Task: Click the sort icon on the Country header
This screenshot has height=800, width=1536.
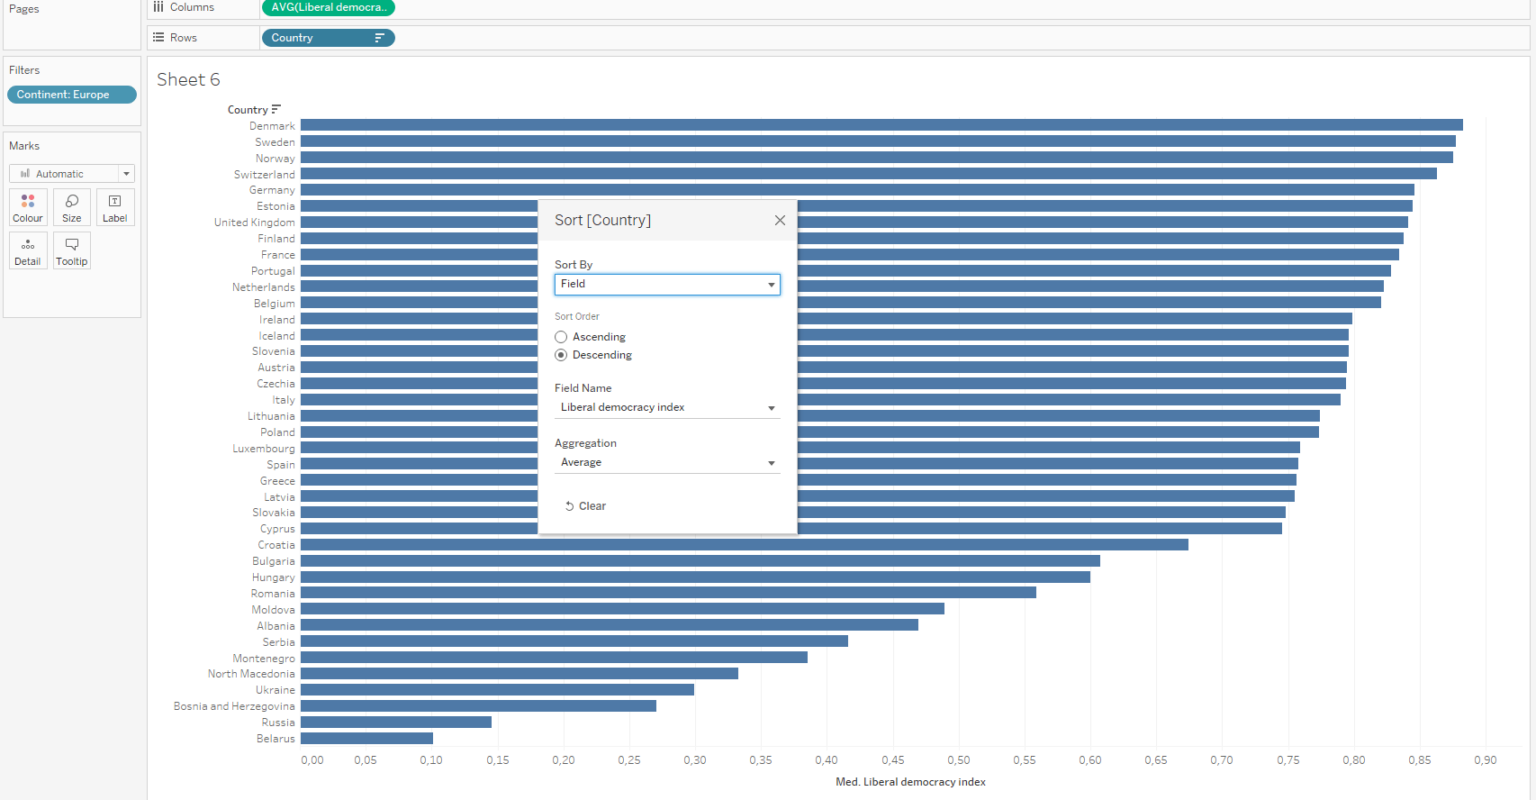Action: 275,109
